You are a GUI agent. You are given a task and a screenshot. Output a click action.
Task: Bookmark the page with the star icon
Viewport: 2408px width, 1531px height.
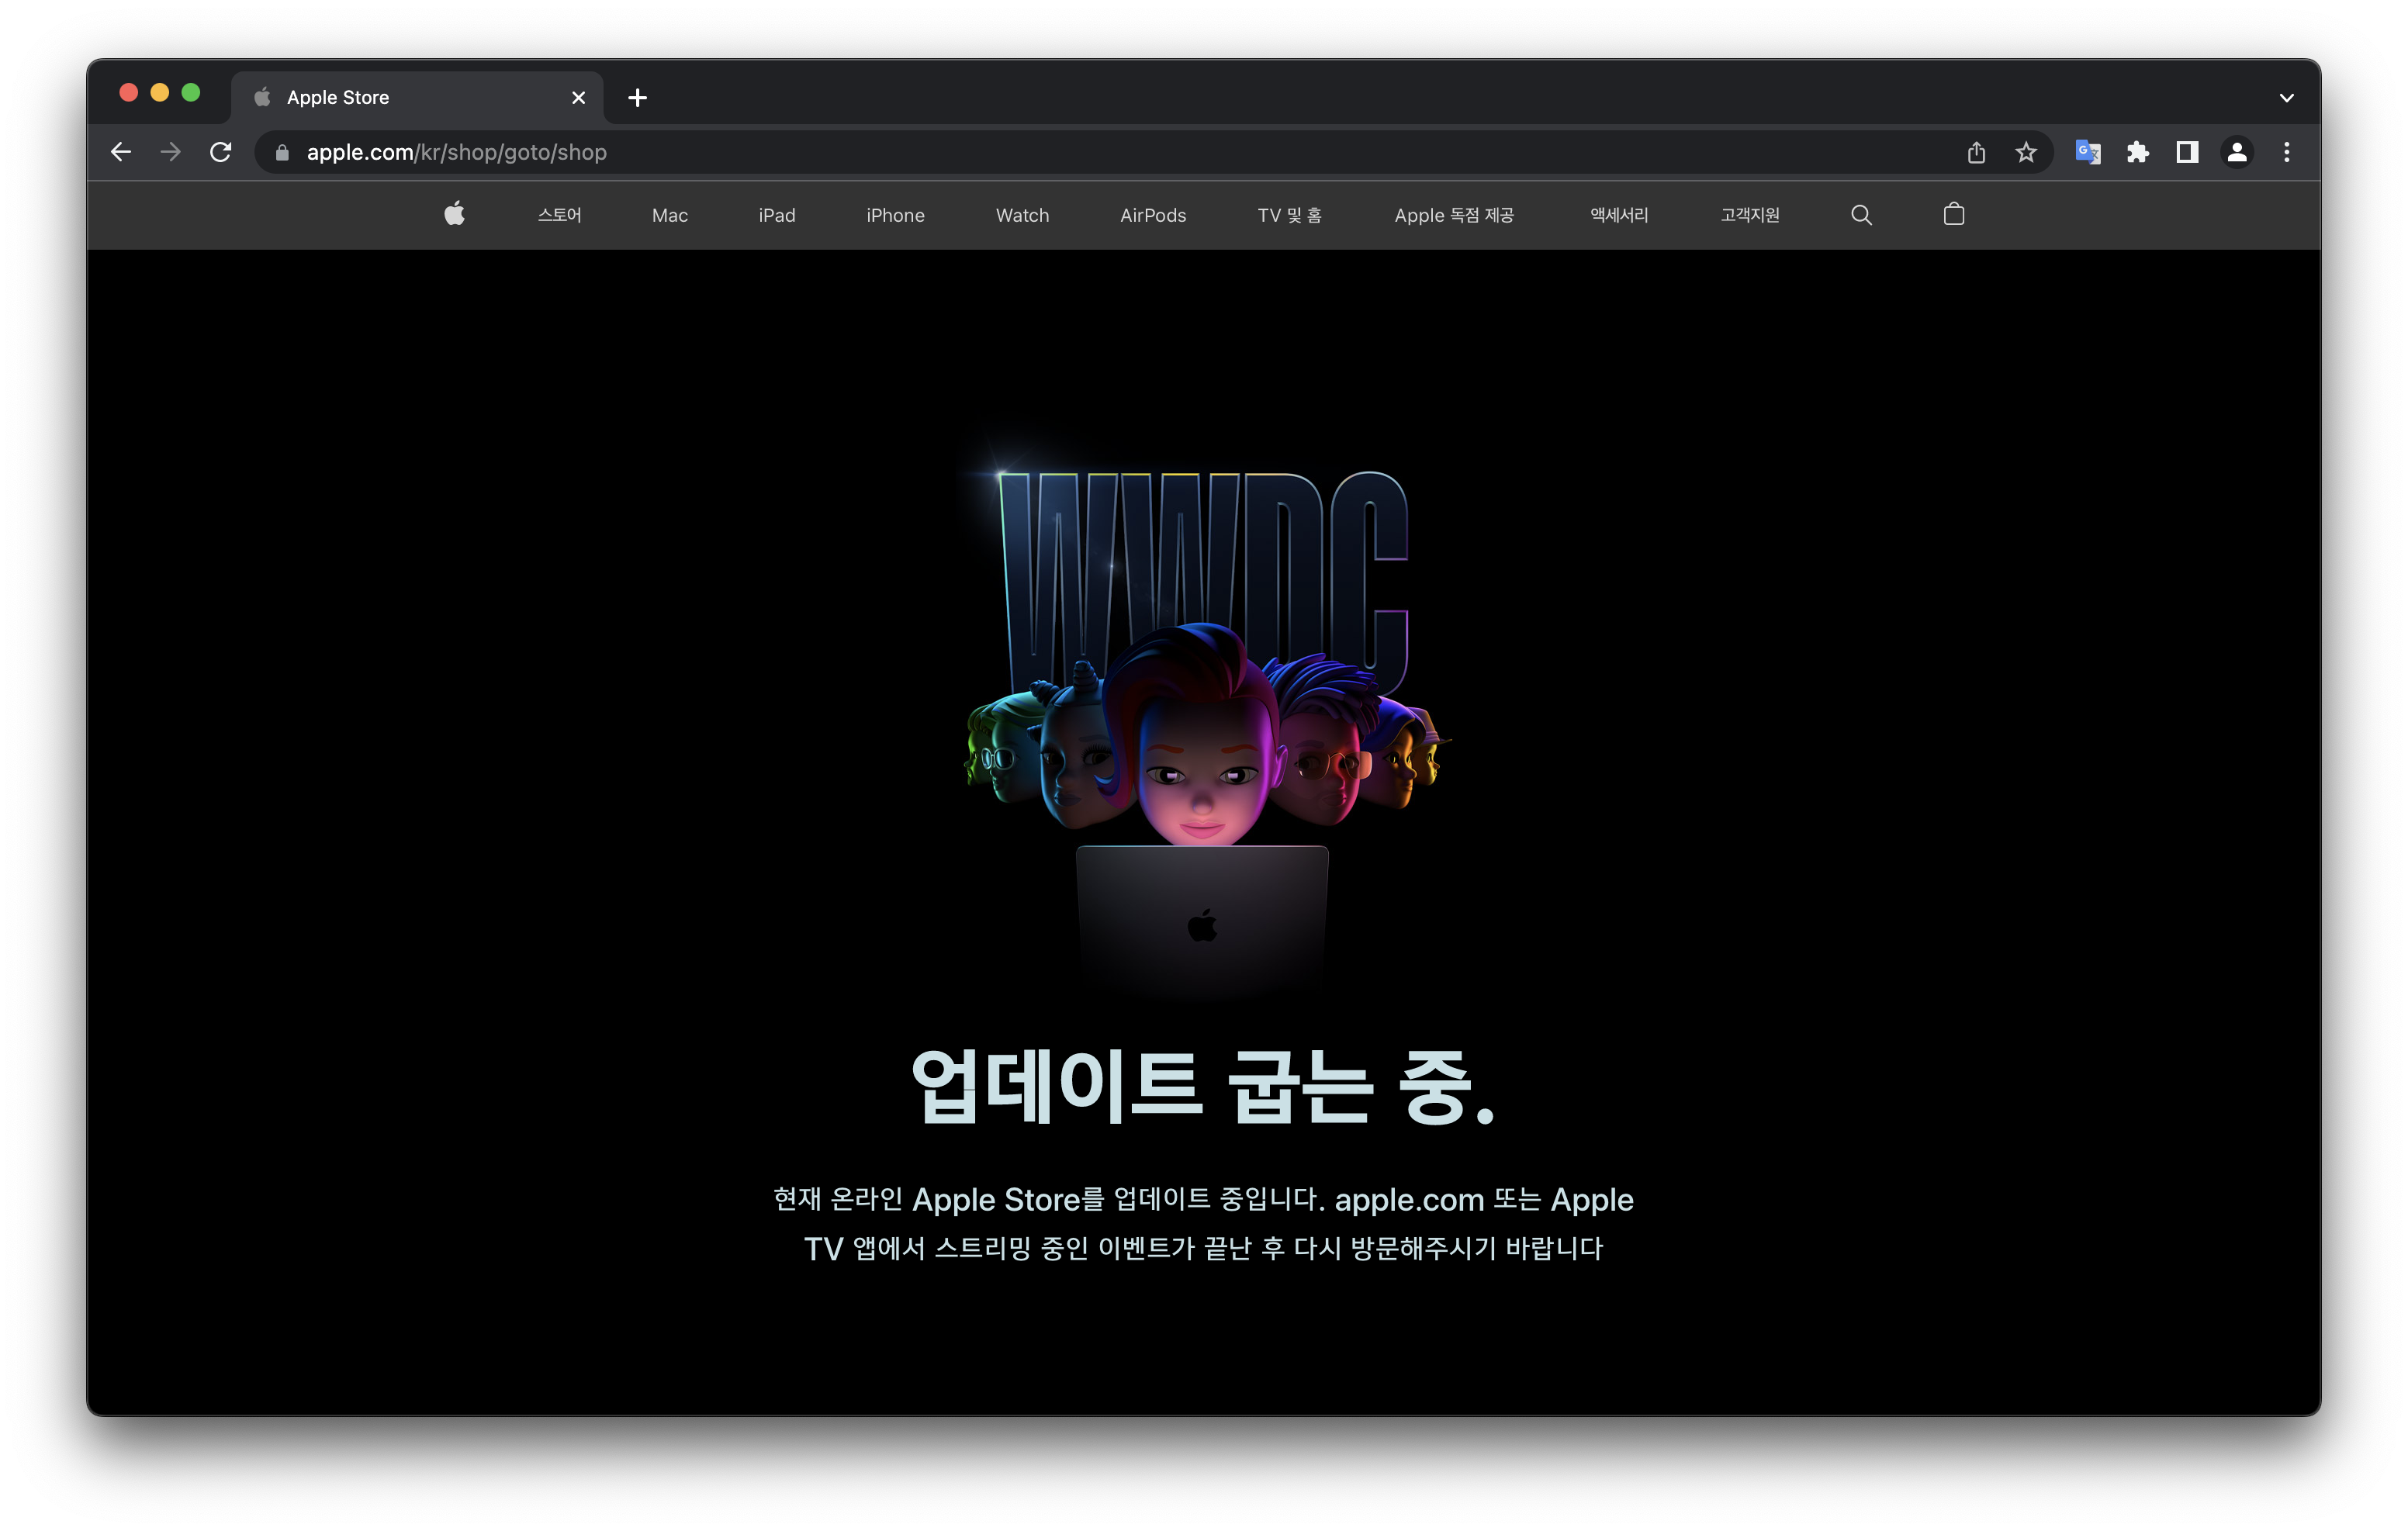tap(2025, 152)
